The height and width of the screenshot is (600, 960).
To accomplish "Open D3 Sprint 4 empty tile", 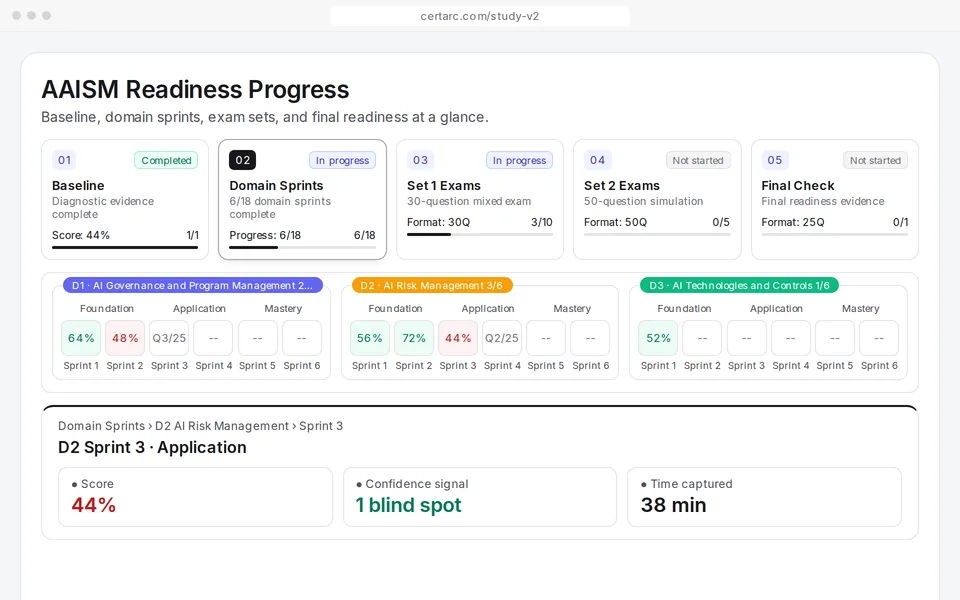I will coord(790,338).
